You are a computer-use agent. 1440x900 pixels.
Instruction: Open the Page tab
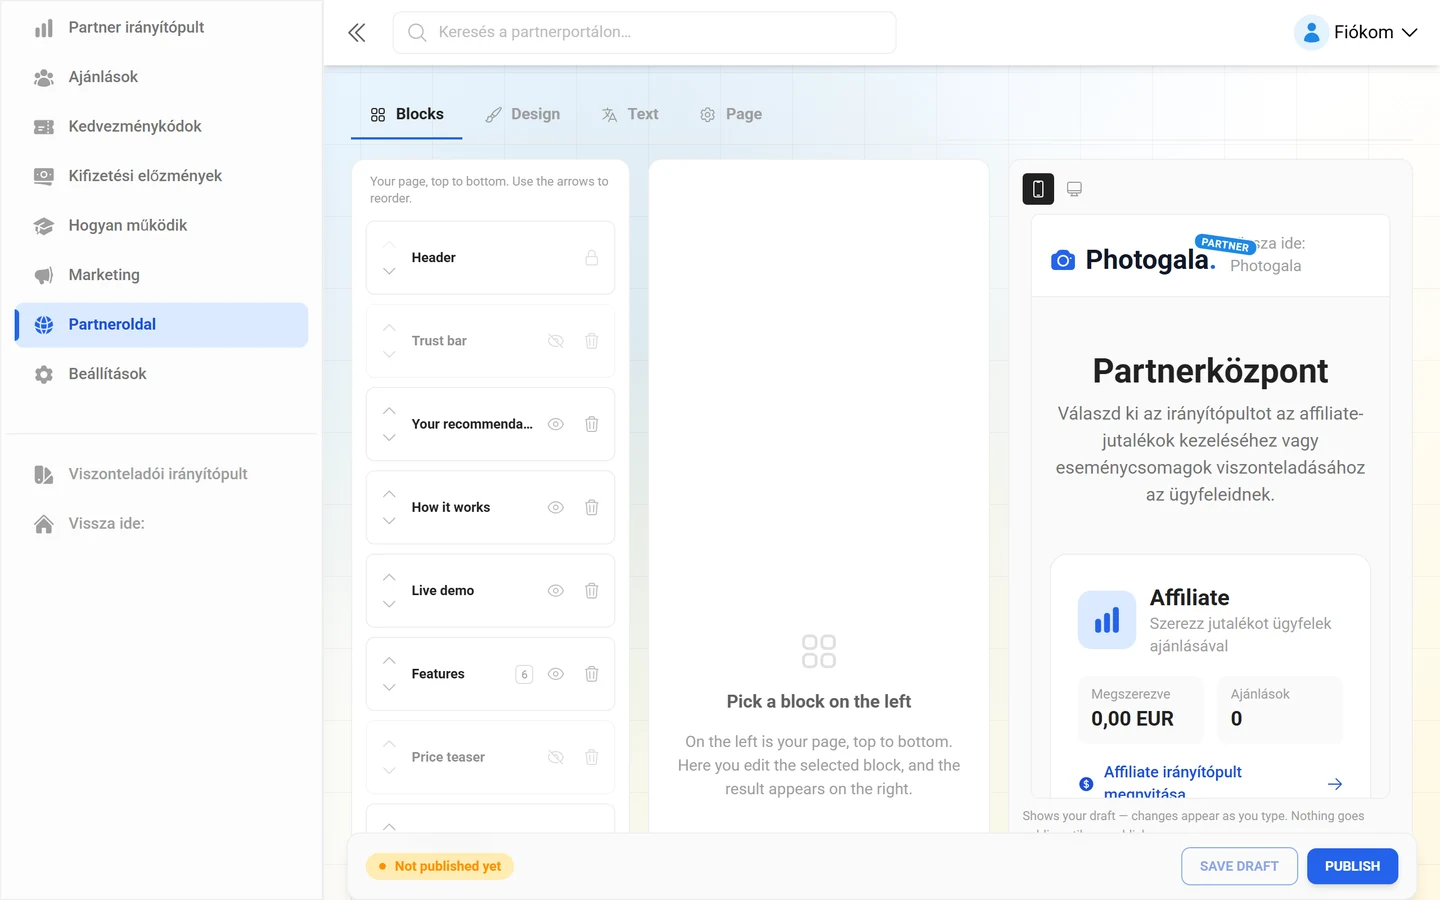[x=731, y=115]
